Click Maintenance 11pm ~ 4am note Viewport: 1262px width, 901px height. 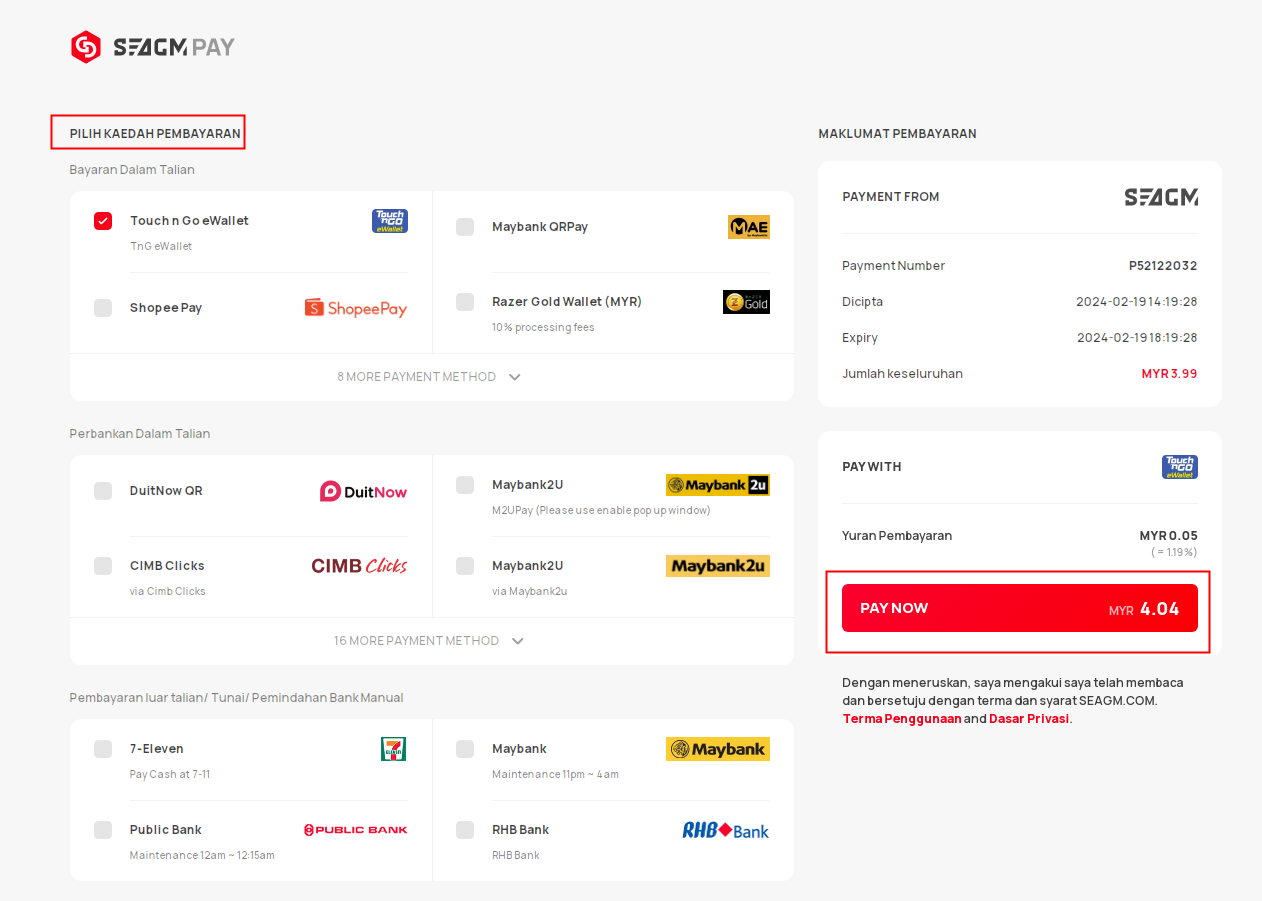pos(555,775)
